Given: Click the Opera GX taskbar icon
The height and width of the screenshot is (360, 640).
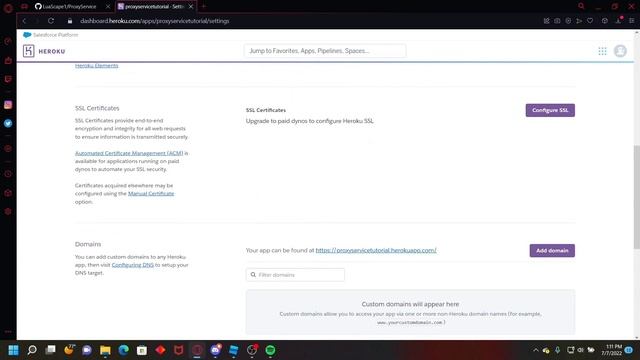Looking at the screenshot, I should [x=197, y=350].
